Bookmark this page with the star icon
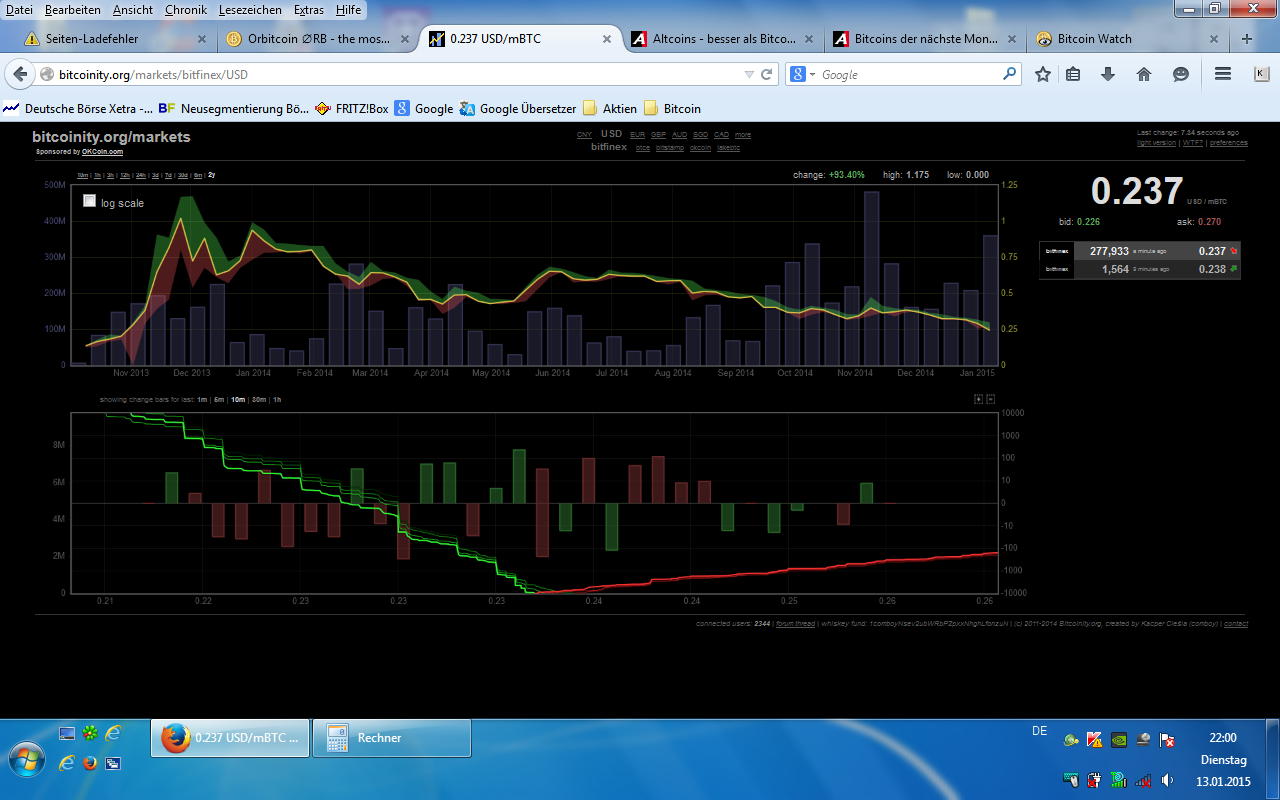1280x800 pixels. (x=1042, y=74)
